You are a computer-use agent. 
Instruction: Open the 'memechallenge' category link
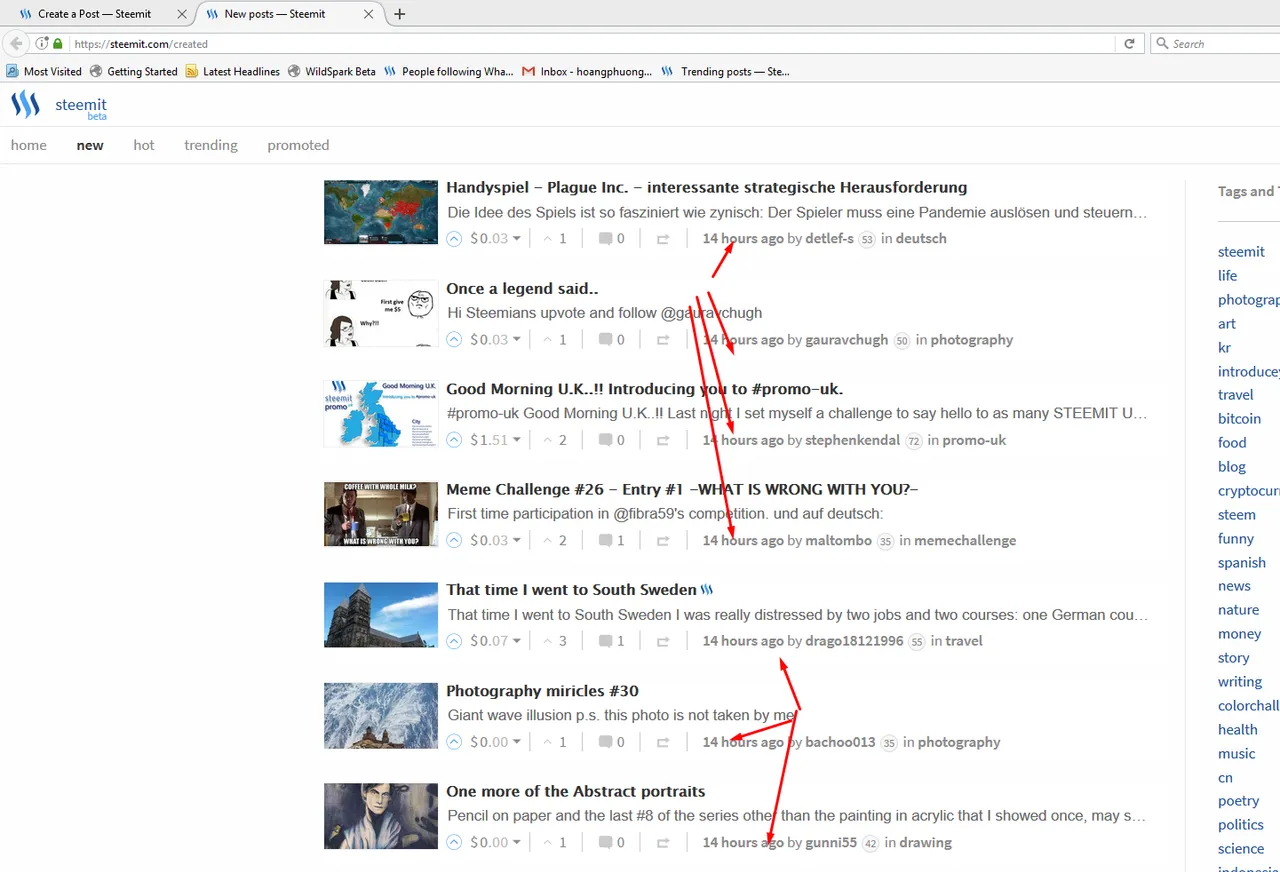pos(965,541)
